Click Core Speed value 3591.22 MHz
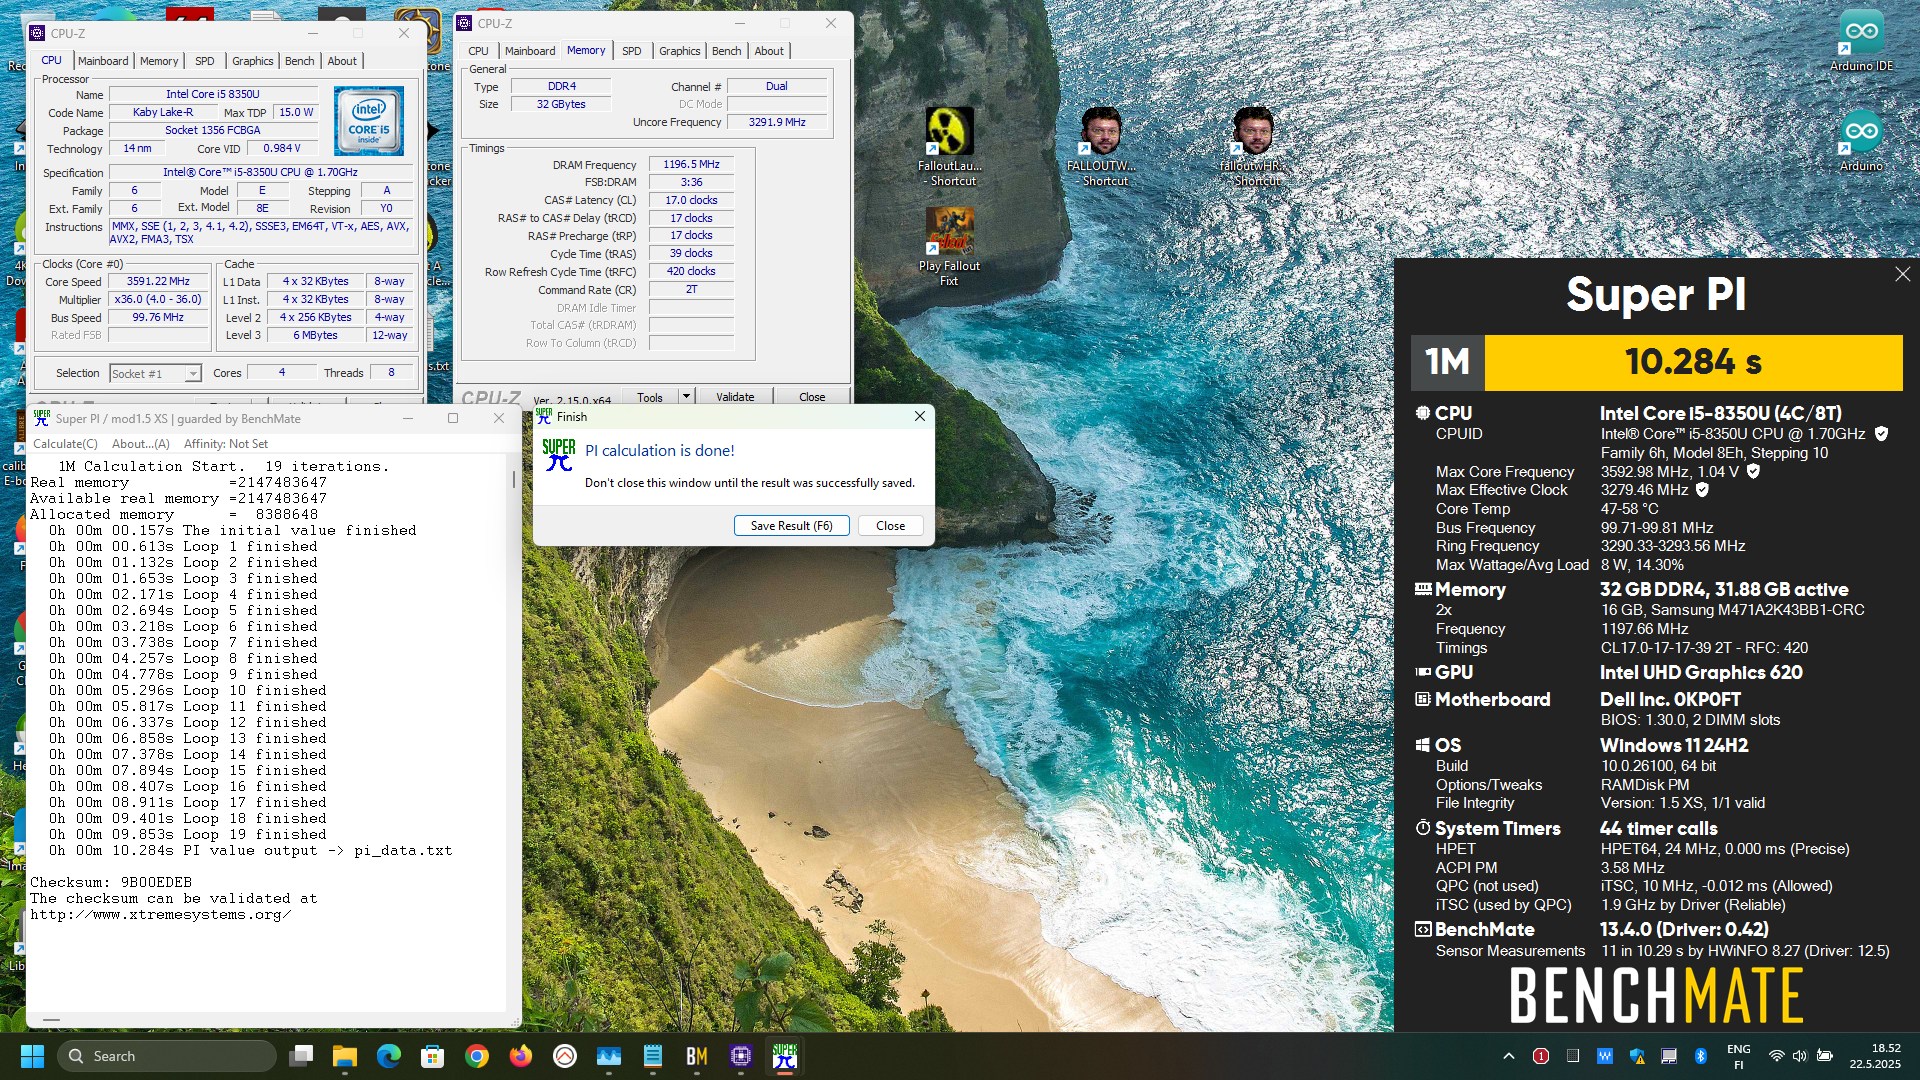The width and height of the screenshot is (1920, 1080). pyautogui.click(x=158, y=282)
